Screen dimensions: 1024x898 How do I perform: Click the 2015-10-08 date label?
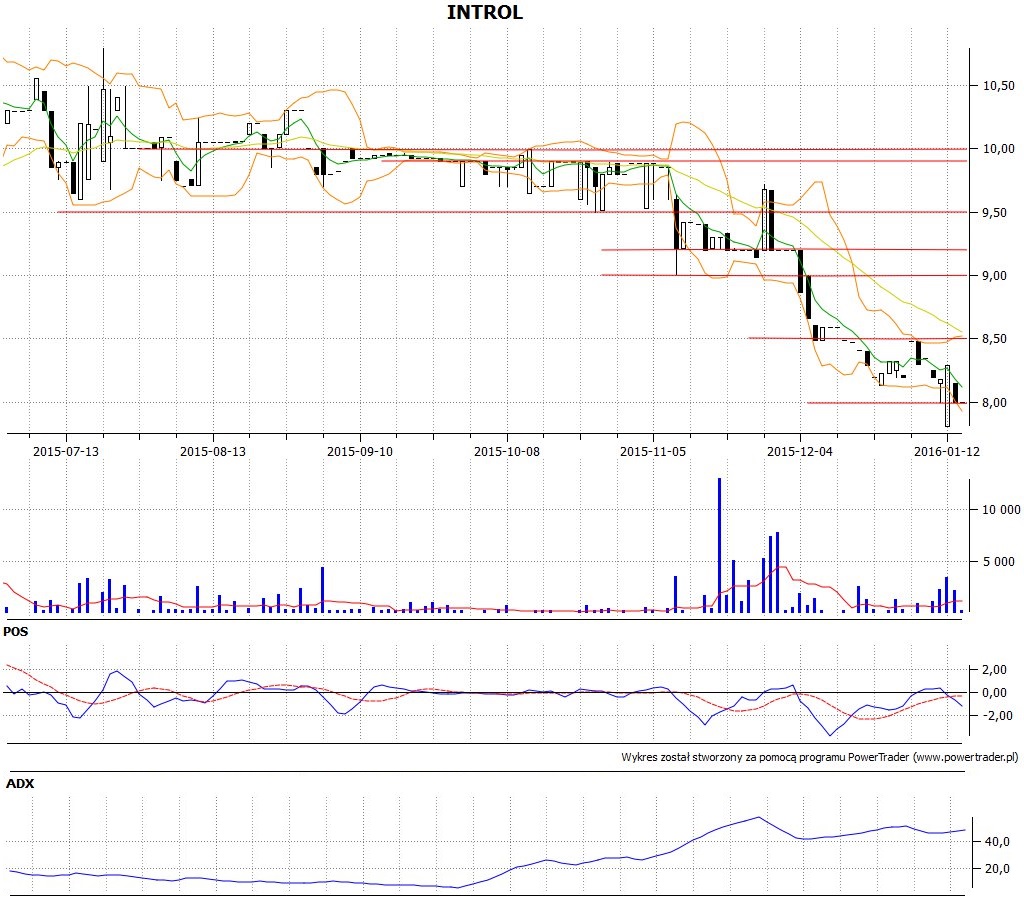(507, 451)
